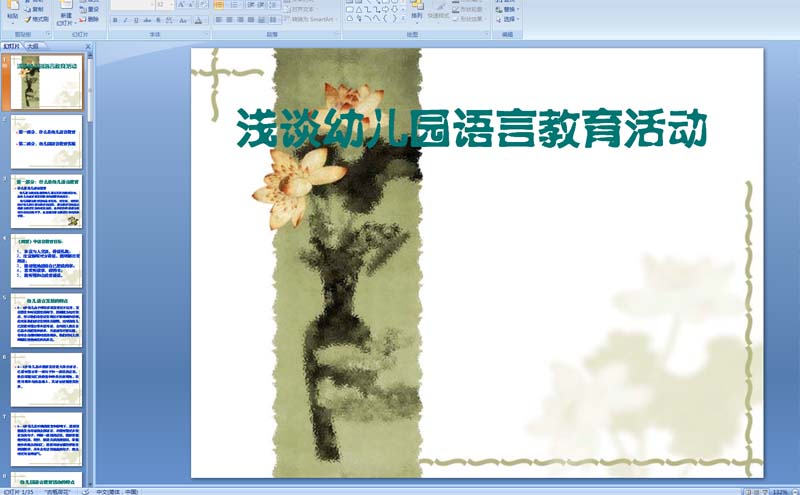Toggle Underline formatting

click(136, 20)
